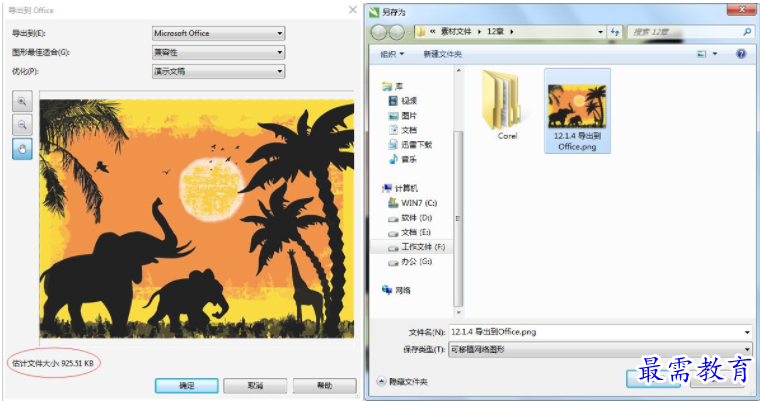Click the blue help question icon
This screenshot has width=760, height=401.
tap(741, 54)
